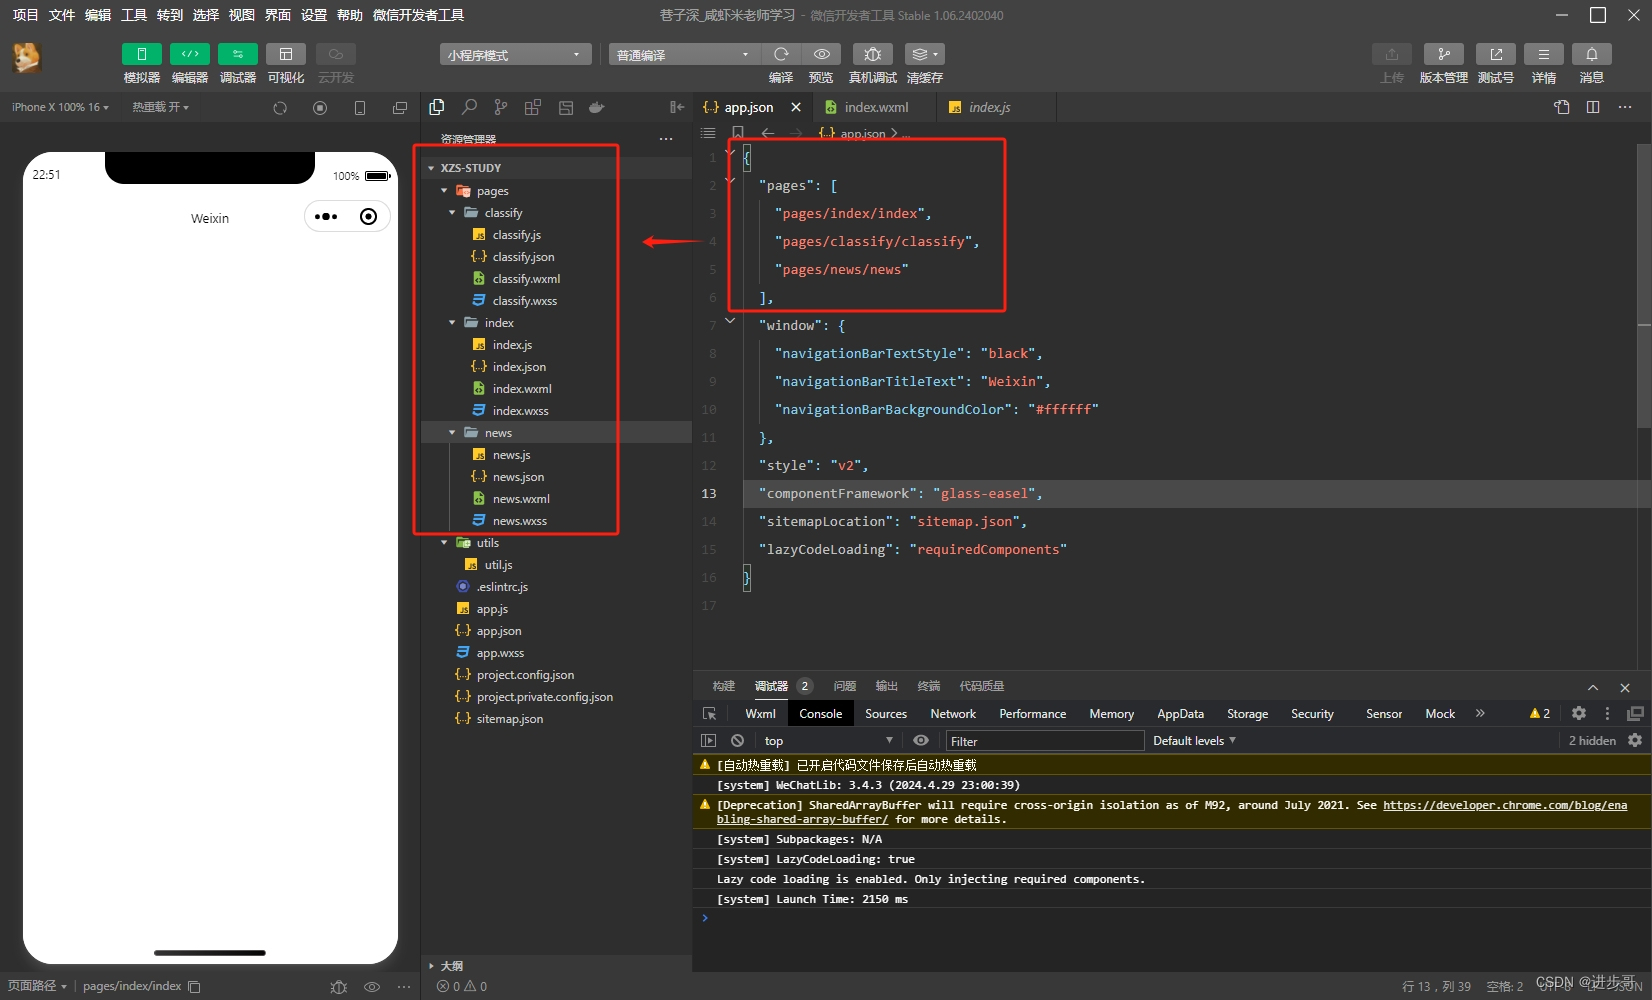Open the project details button
This screenshot has width=1652, height=1000.
[1544, 54]
